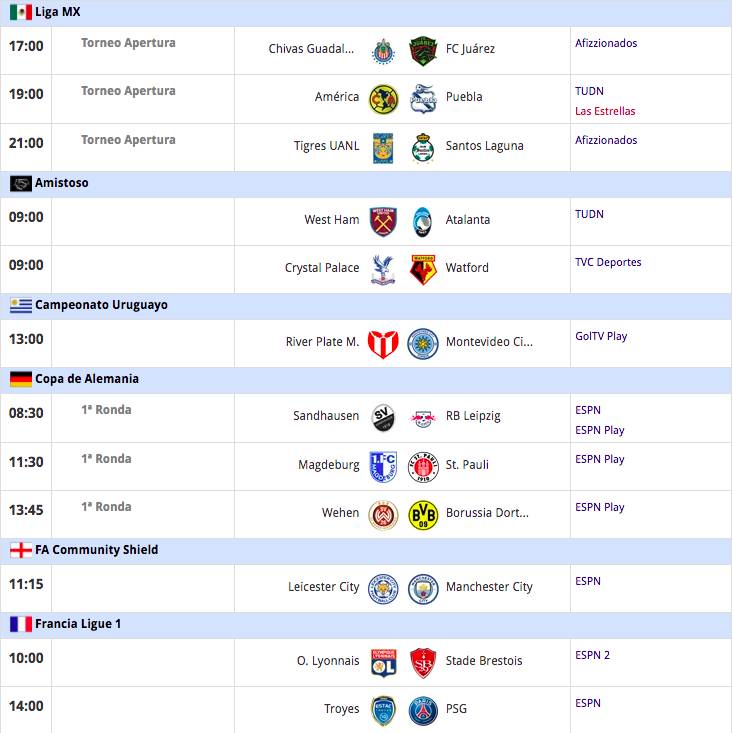Click Santos Laguna team name
733x733 pixels.
click(x=484, y=146)
